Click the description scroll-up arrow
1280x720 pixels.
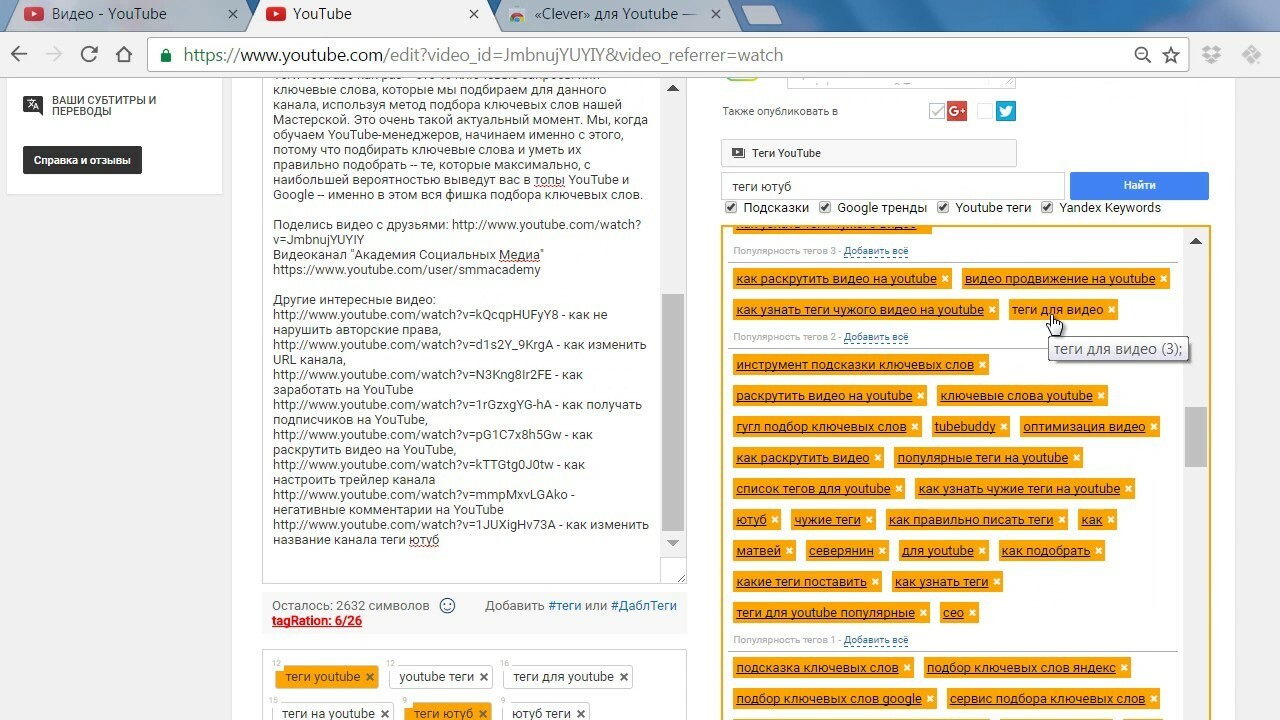673,89
